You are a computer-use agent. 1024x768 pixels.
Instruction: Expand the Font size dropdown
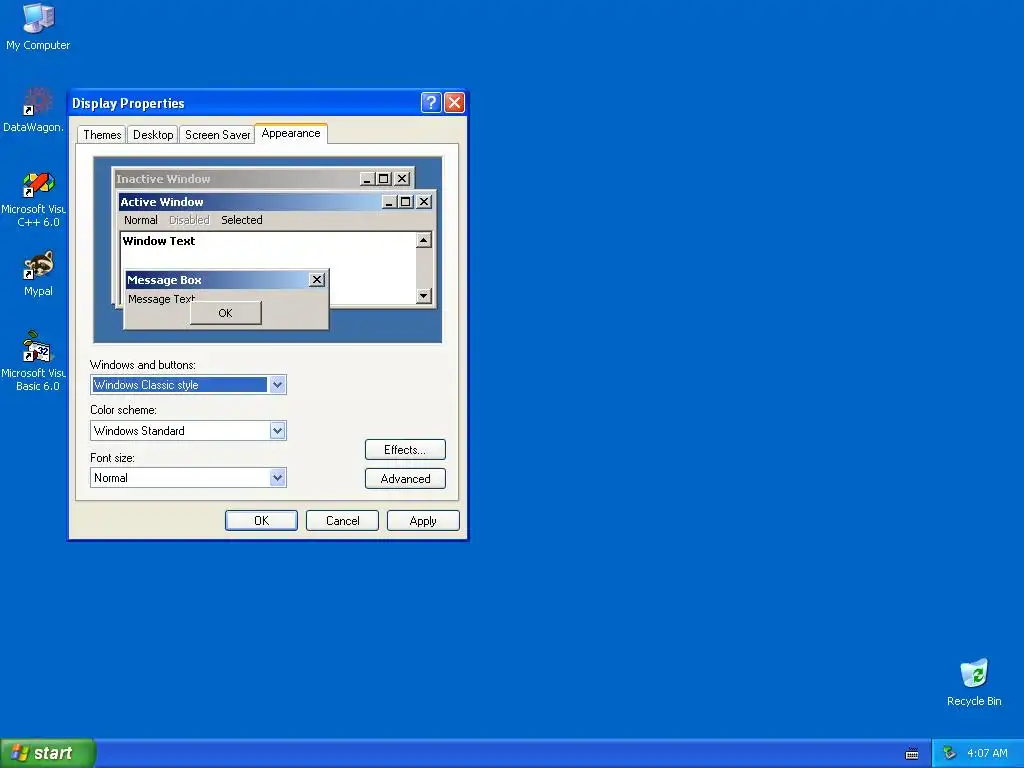point(277,477)
